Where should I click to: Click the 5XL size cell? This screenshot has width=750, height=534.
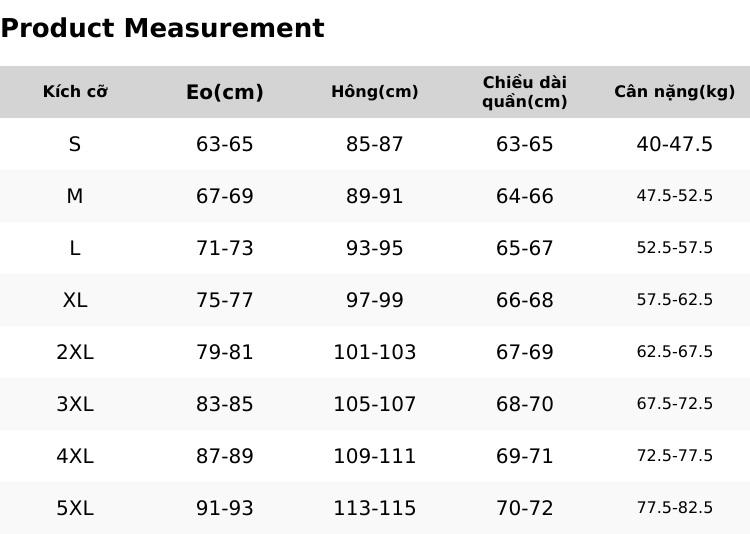click(75, 508)
